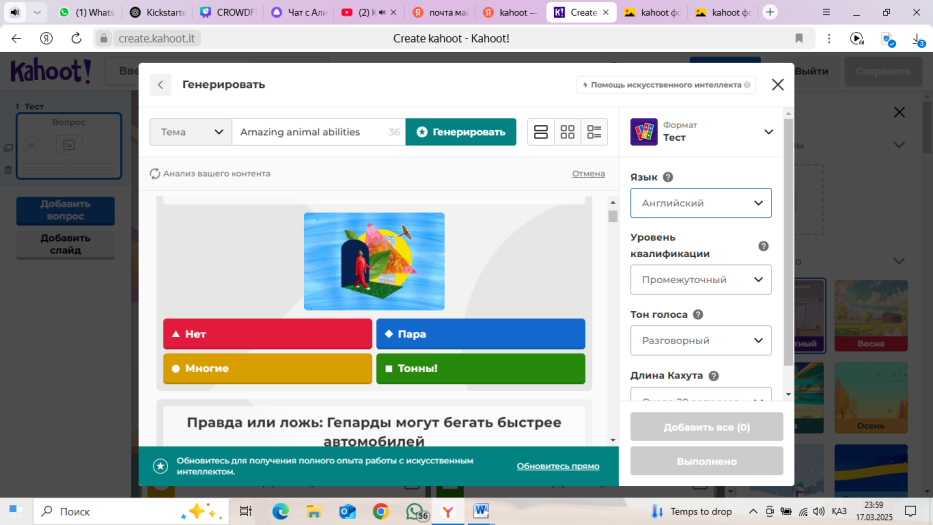Select the Весна theme thumbnail
The height and width of the screenshot is (525, 933).
(x=871, y=315)
